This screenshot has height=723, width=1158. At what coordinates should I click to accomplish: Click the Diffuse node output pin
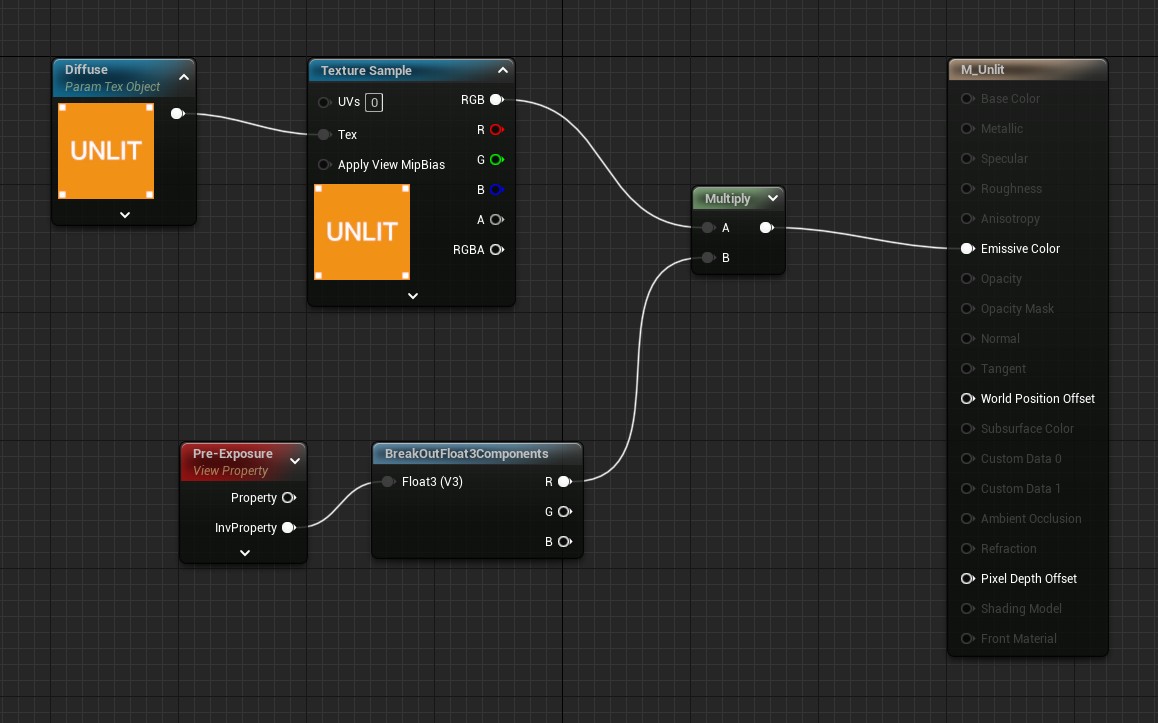pos(177,114)
